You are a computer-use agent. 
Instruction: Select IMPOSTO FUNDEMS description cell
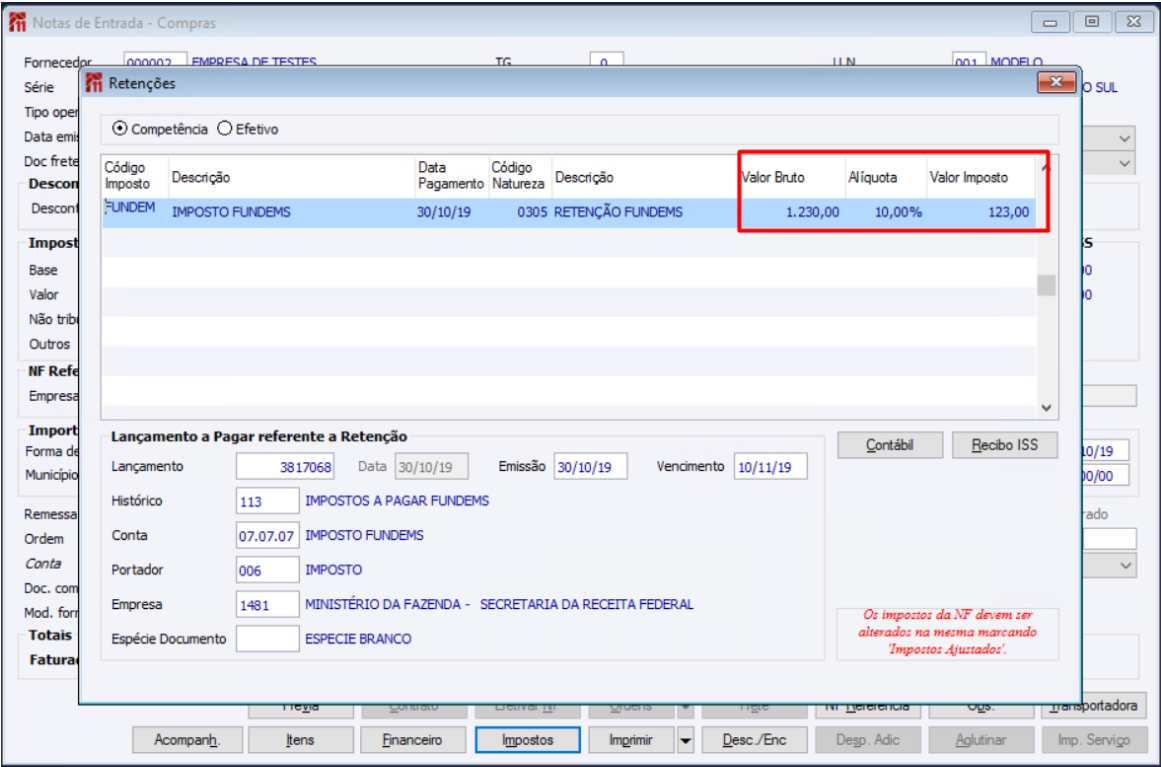292,212
